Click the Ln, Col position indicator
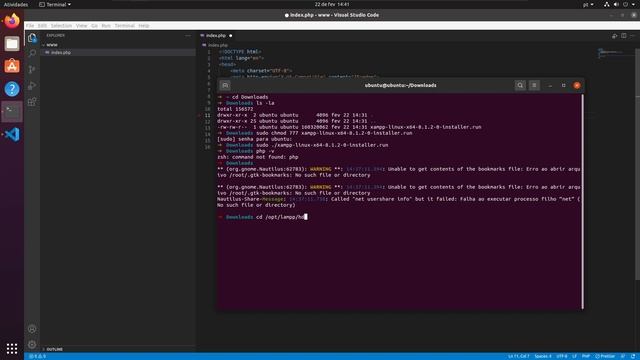The image size is (640, 360). point(518,356)
